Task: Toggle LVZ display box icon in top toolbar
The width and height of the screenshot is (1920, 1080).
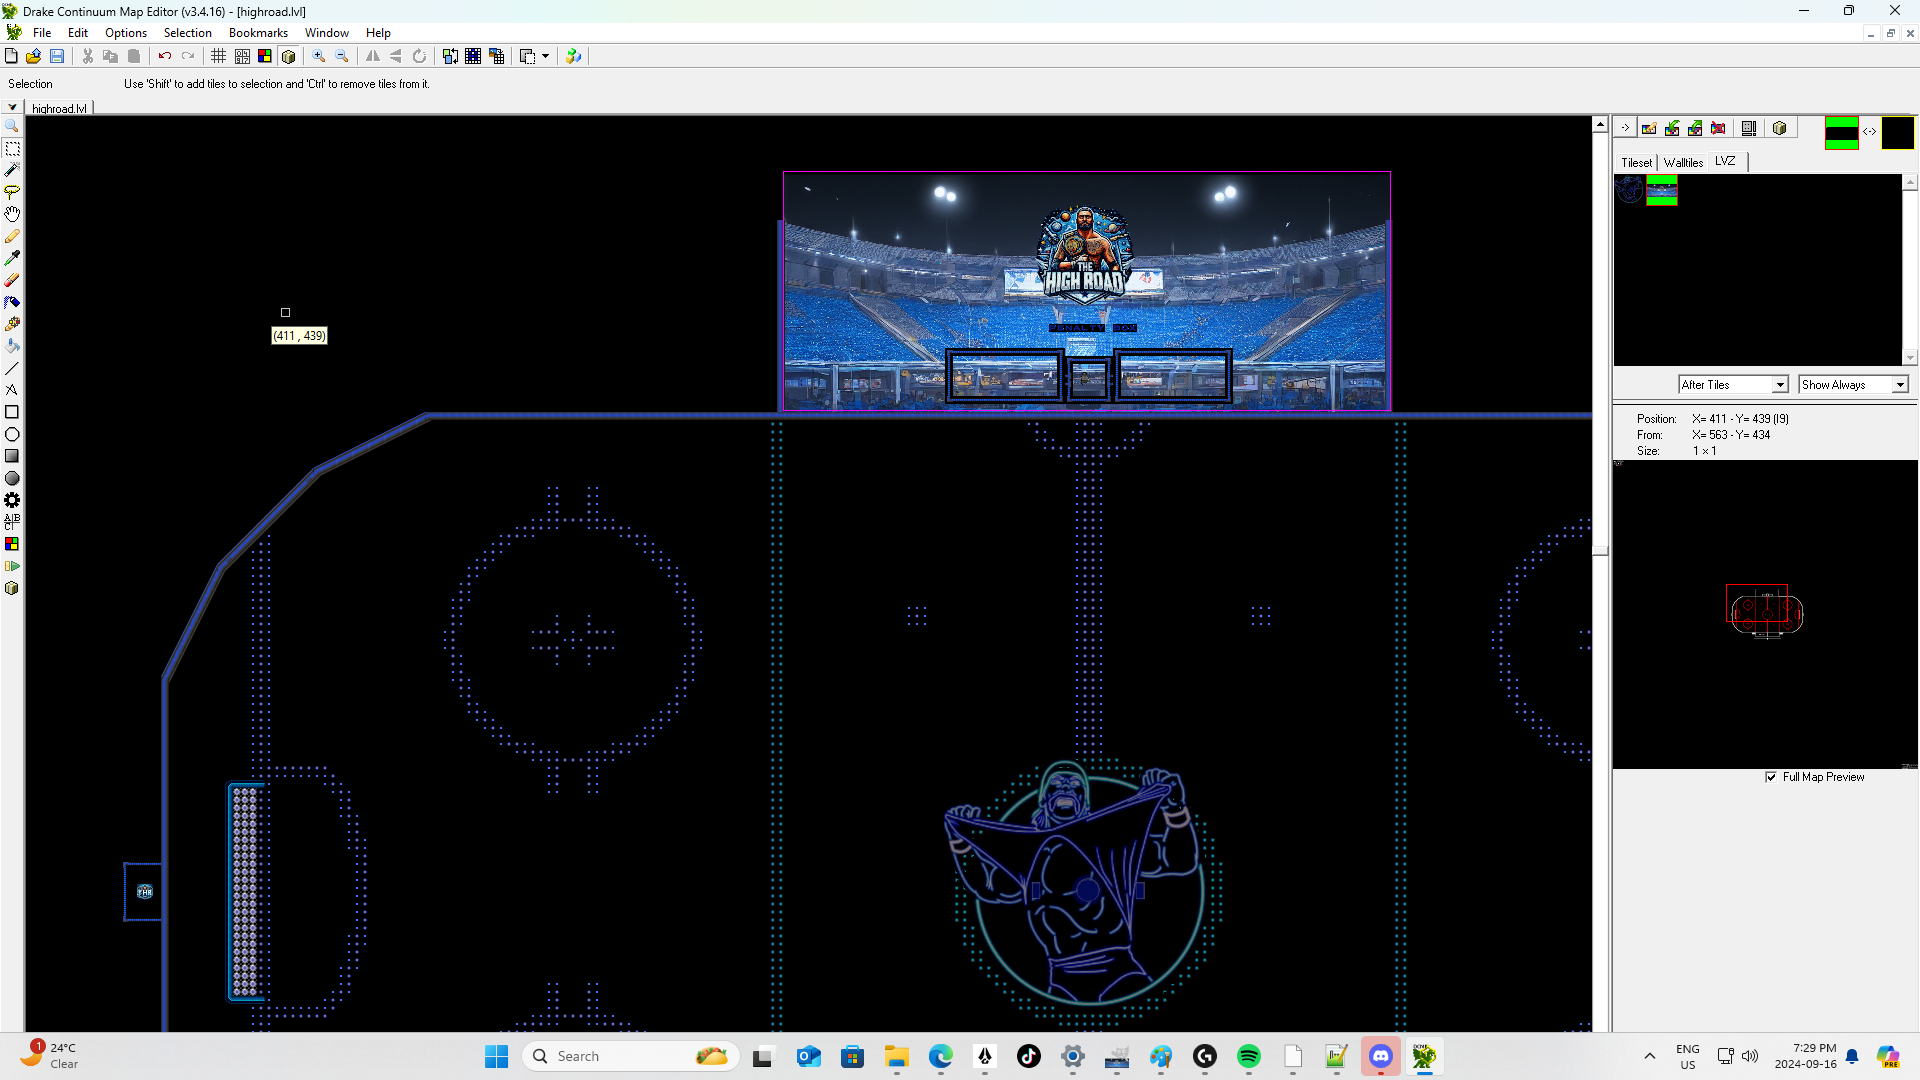Action: pyautogui.click(x=288, y=56)
